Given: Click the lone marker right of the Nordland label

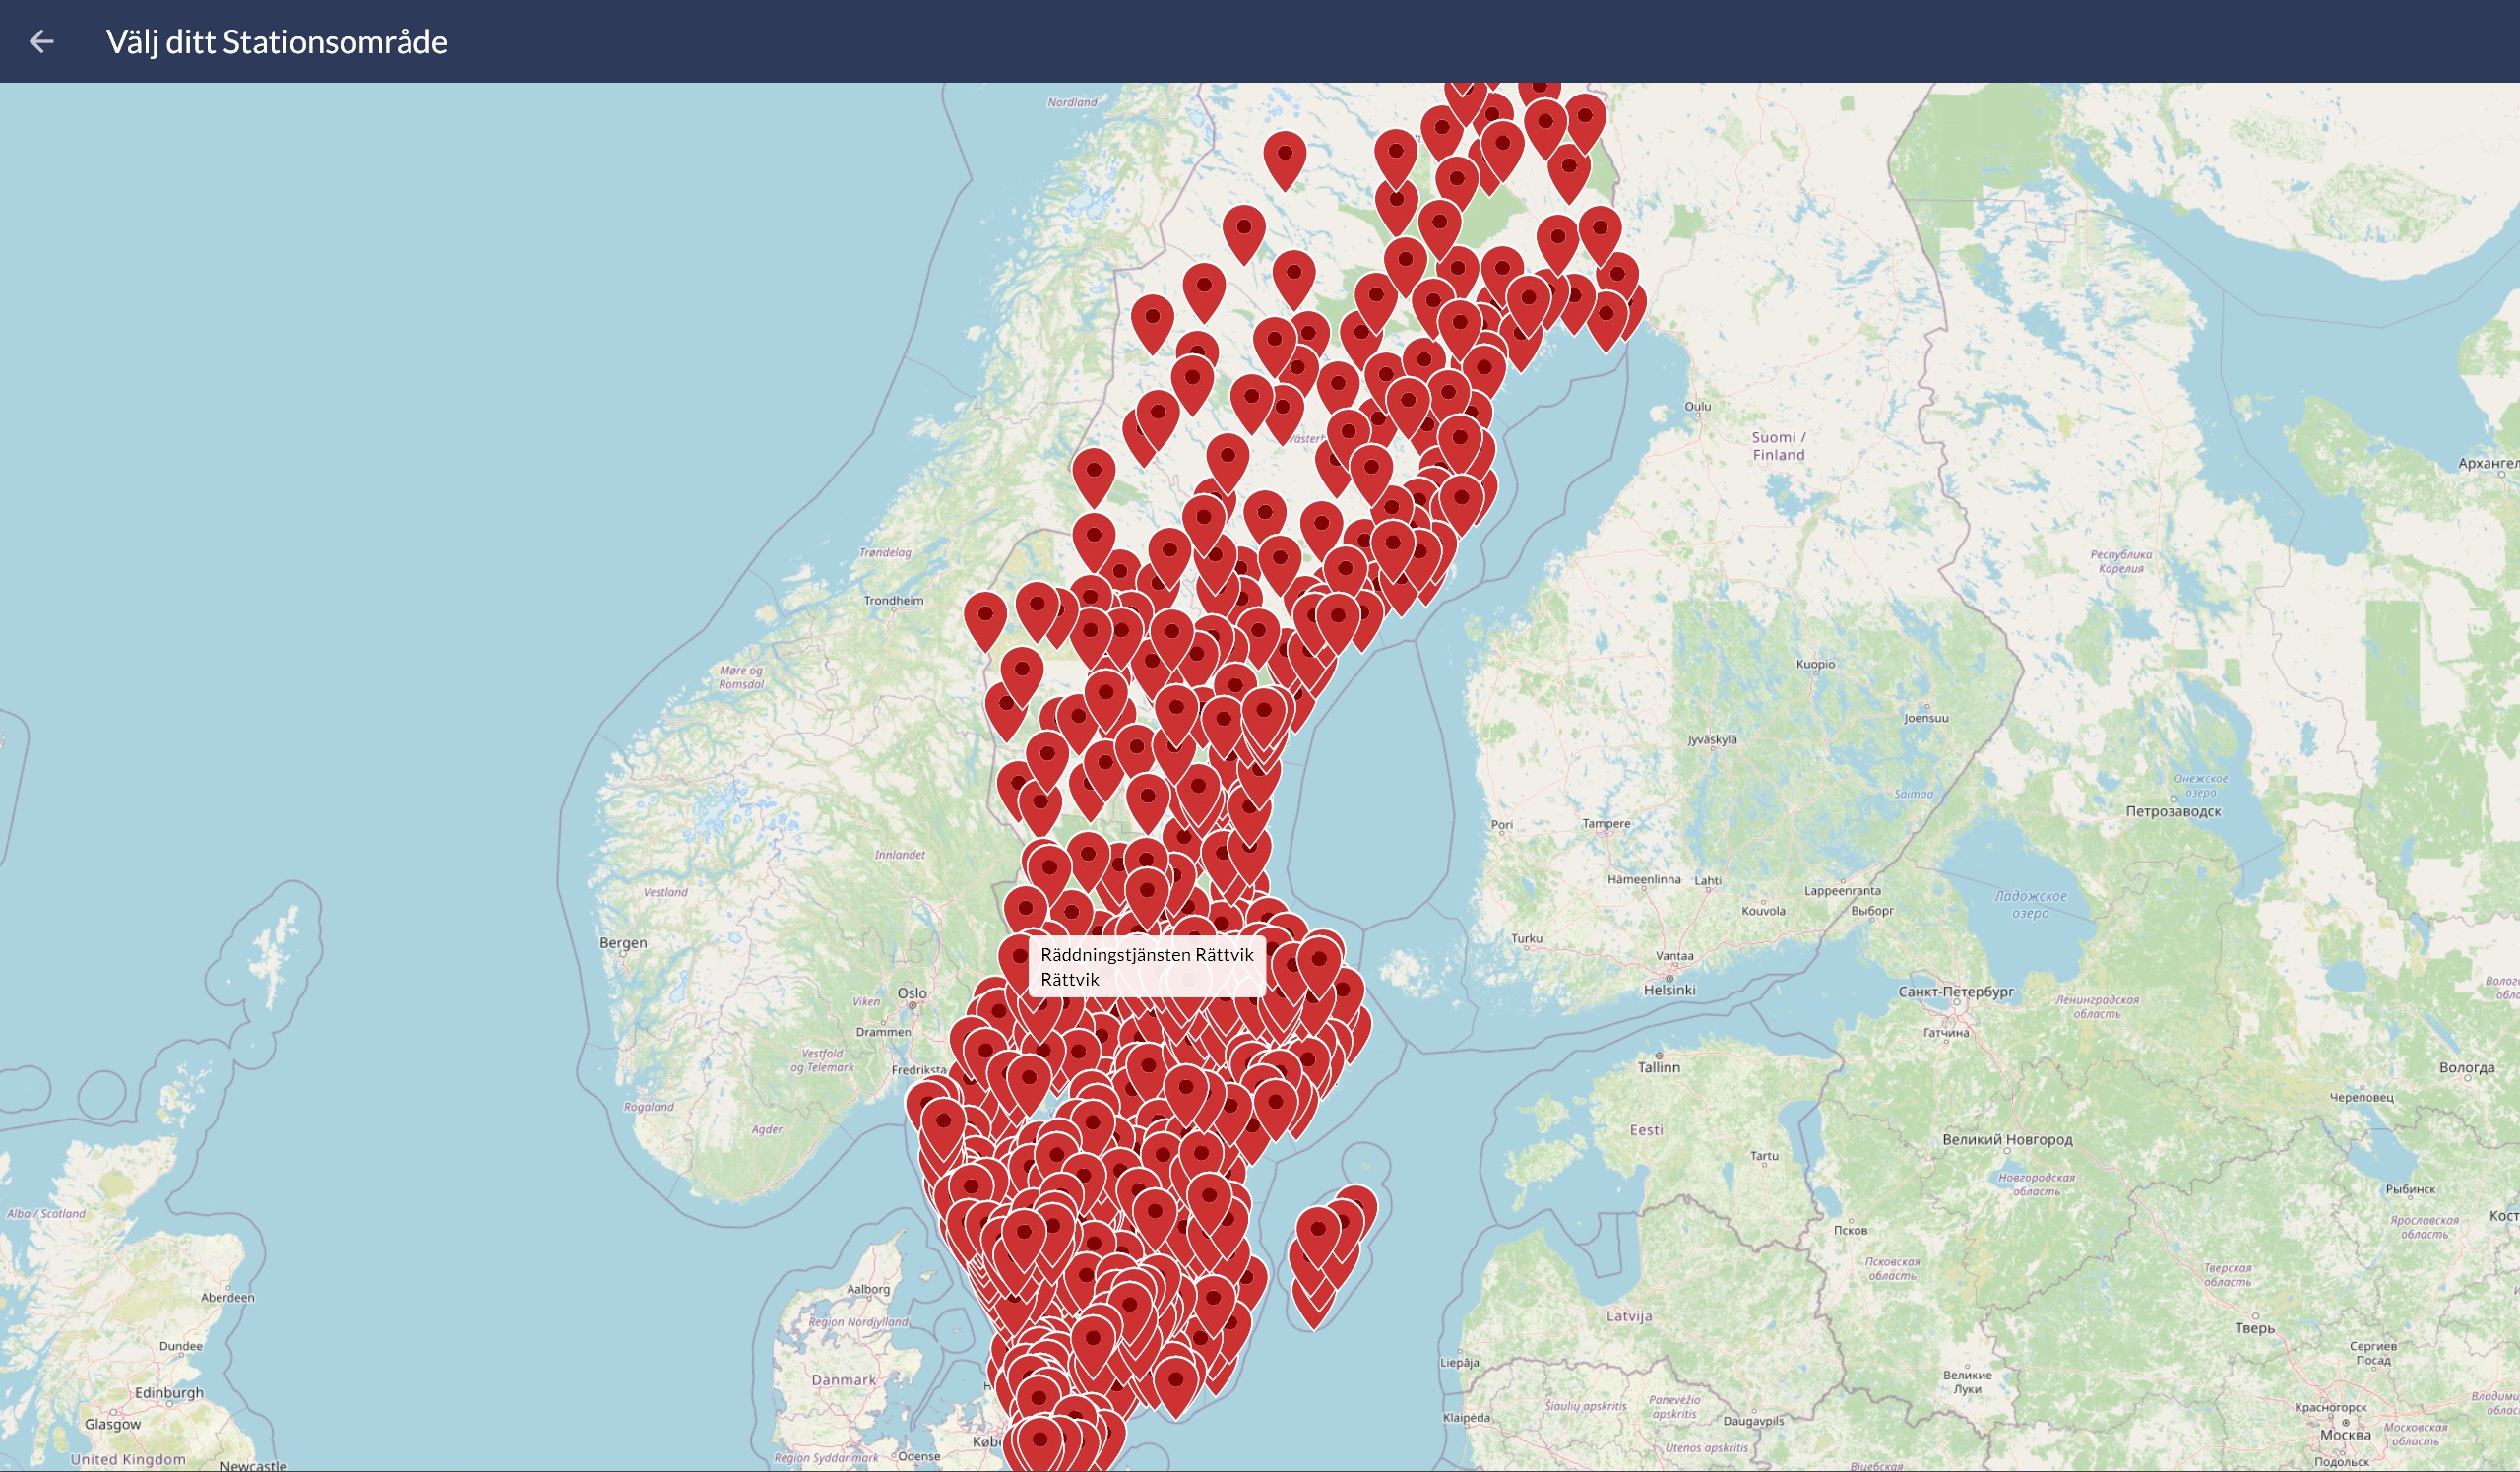Looking at the screenshot, I should 1284,157.
